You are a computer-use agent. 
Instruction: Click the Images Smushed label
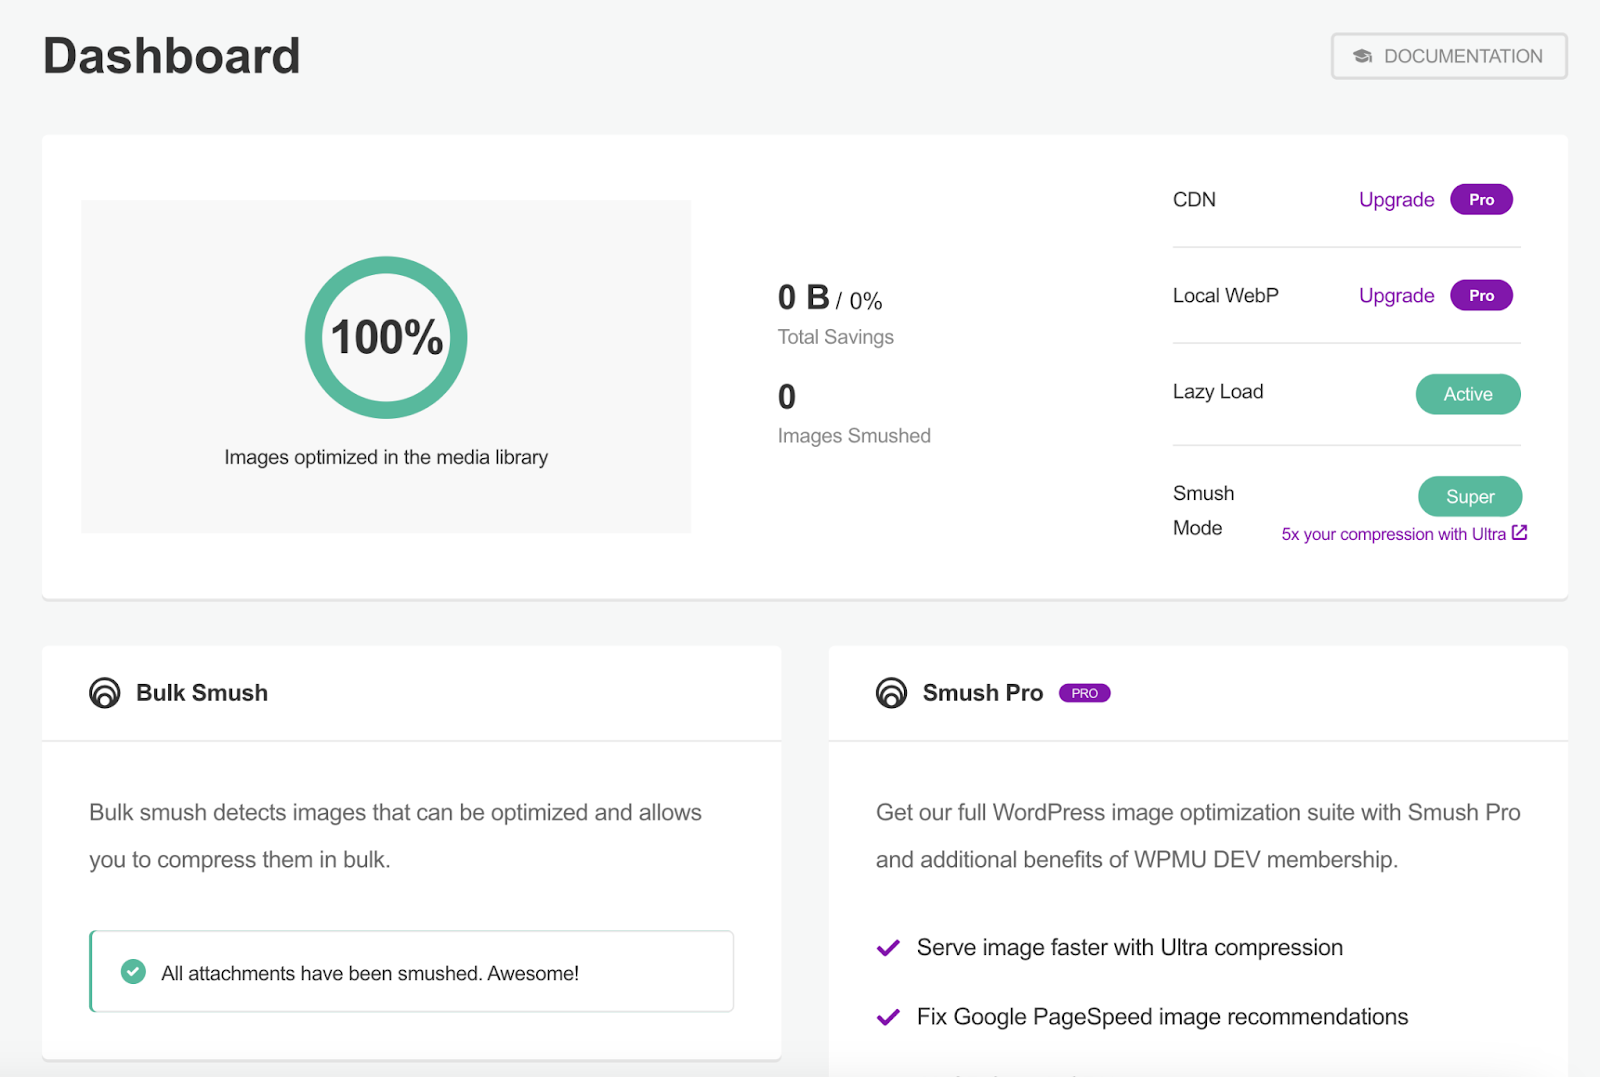854,436
